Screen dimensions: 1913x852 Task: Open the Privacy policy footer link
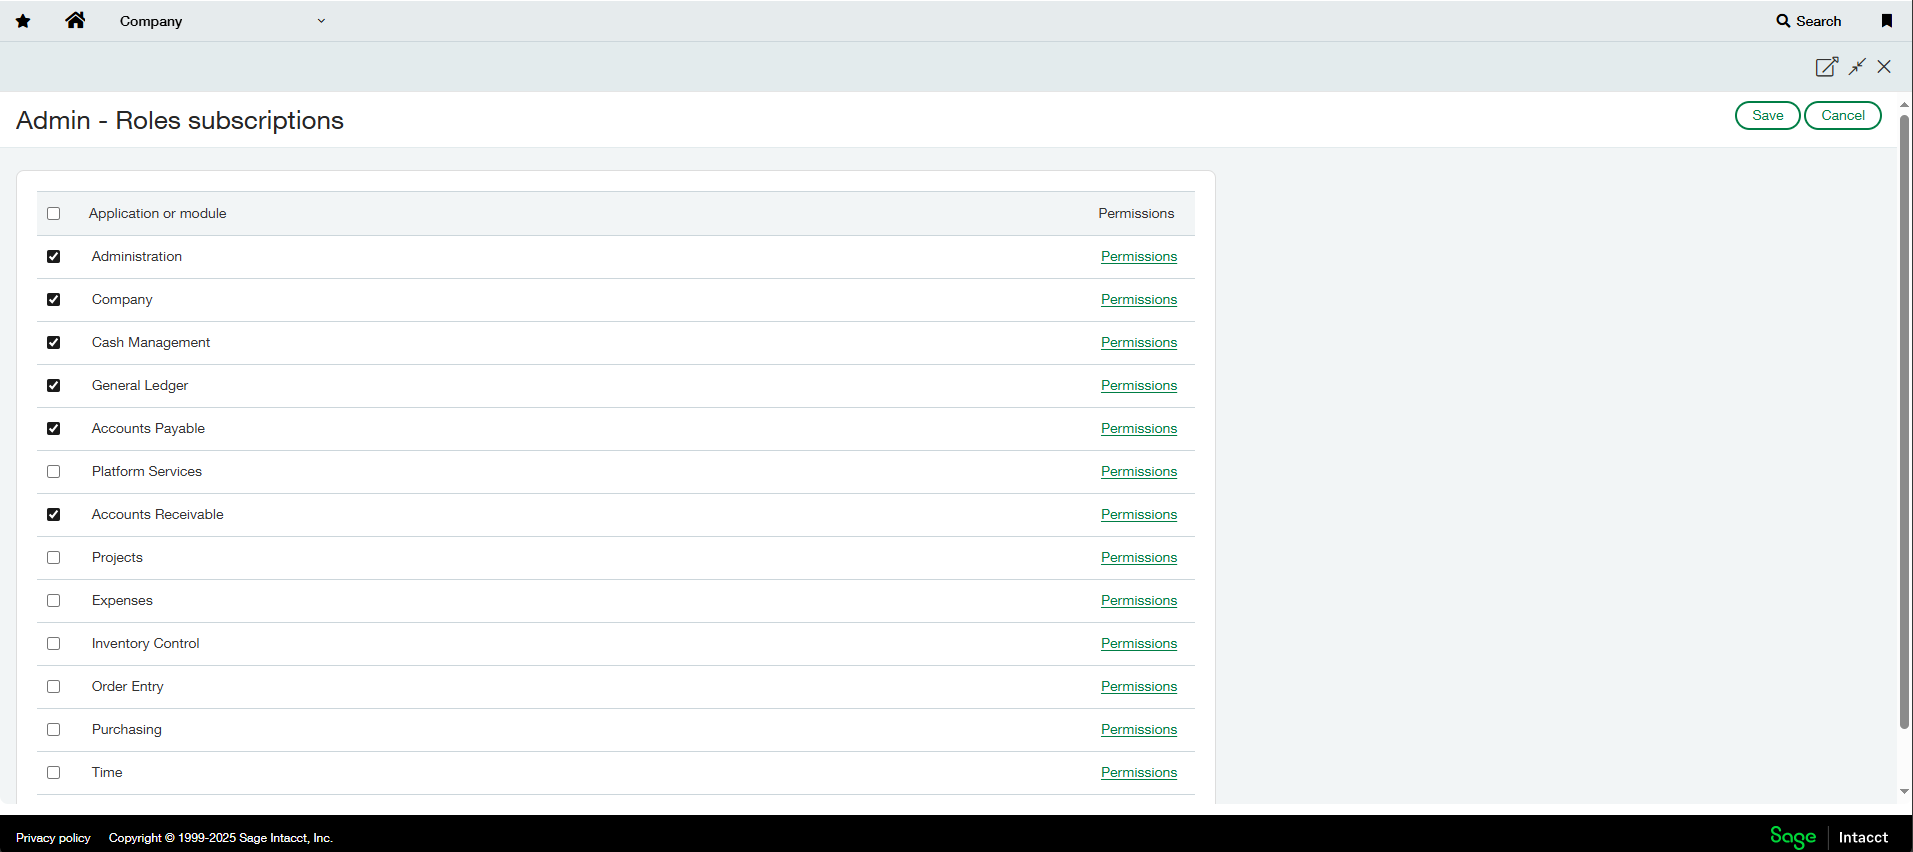click(x=53, y=838)
